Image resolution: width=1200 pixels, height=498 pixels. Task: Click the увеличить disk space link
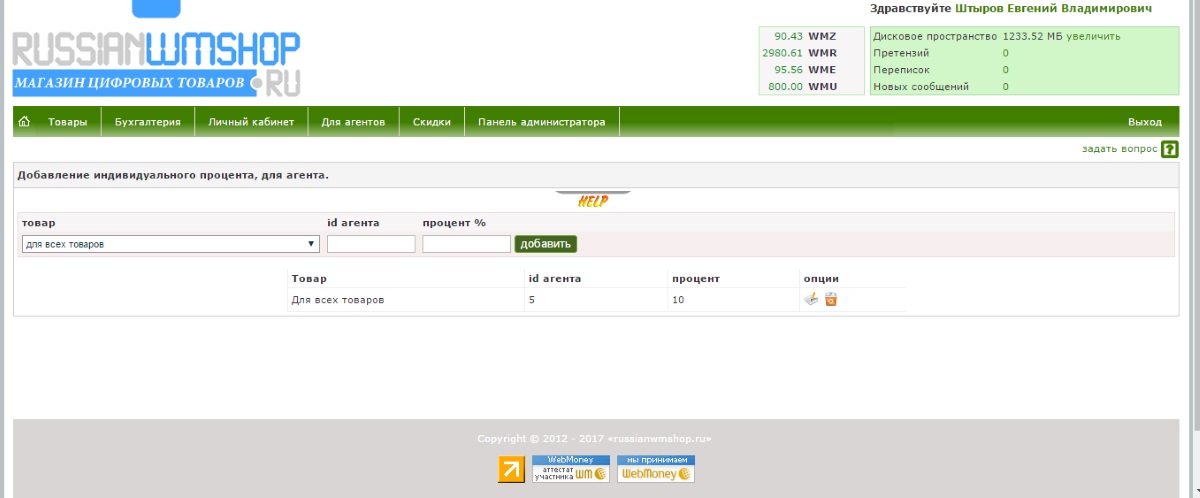pyautogui.click(x=1093, y=36)
